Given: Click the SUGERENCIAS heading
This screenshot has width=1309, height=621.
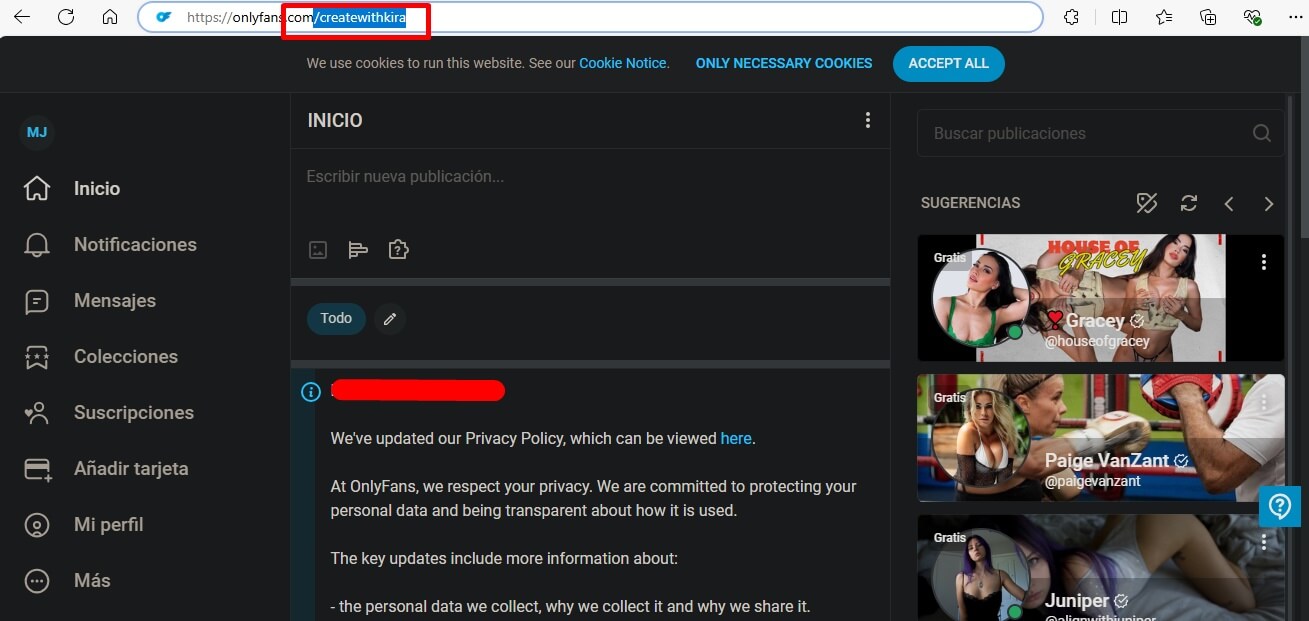Looking at the screenshot, I should tap(970, 203).
